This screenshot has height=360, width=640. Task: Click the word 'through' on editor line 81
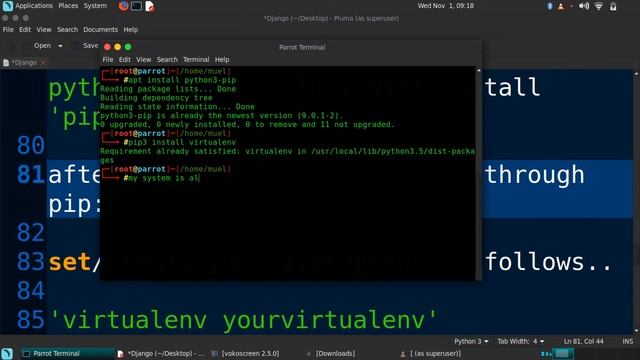[x=535, y=176]
